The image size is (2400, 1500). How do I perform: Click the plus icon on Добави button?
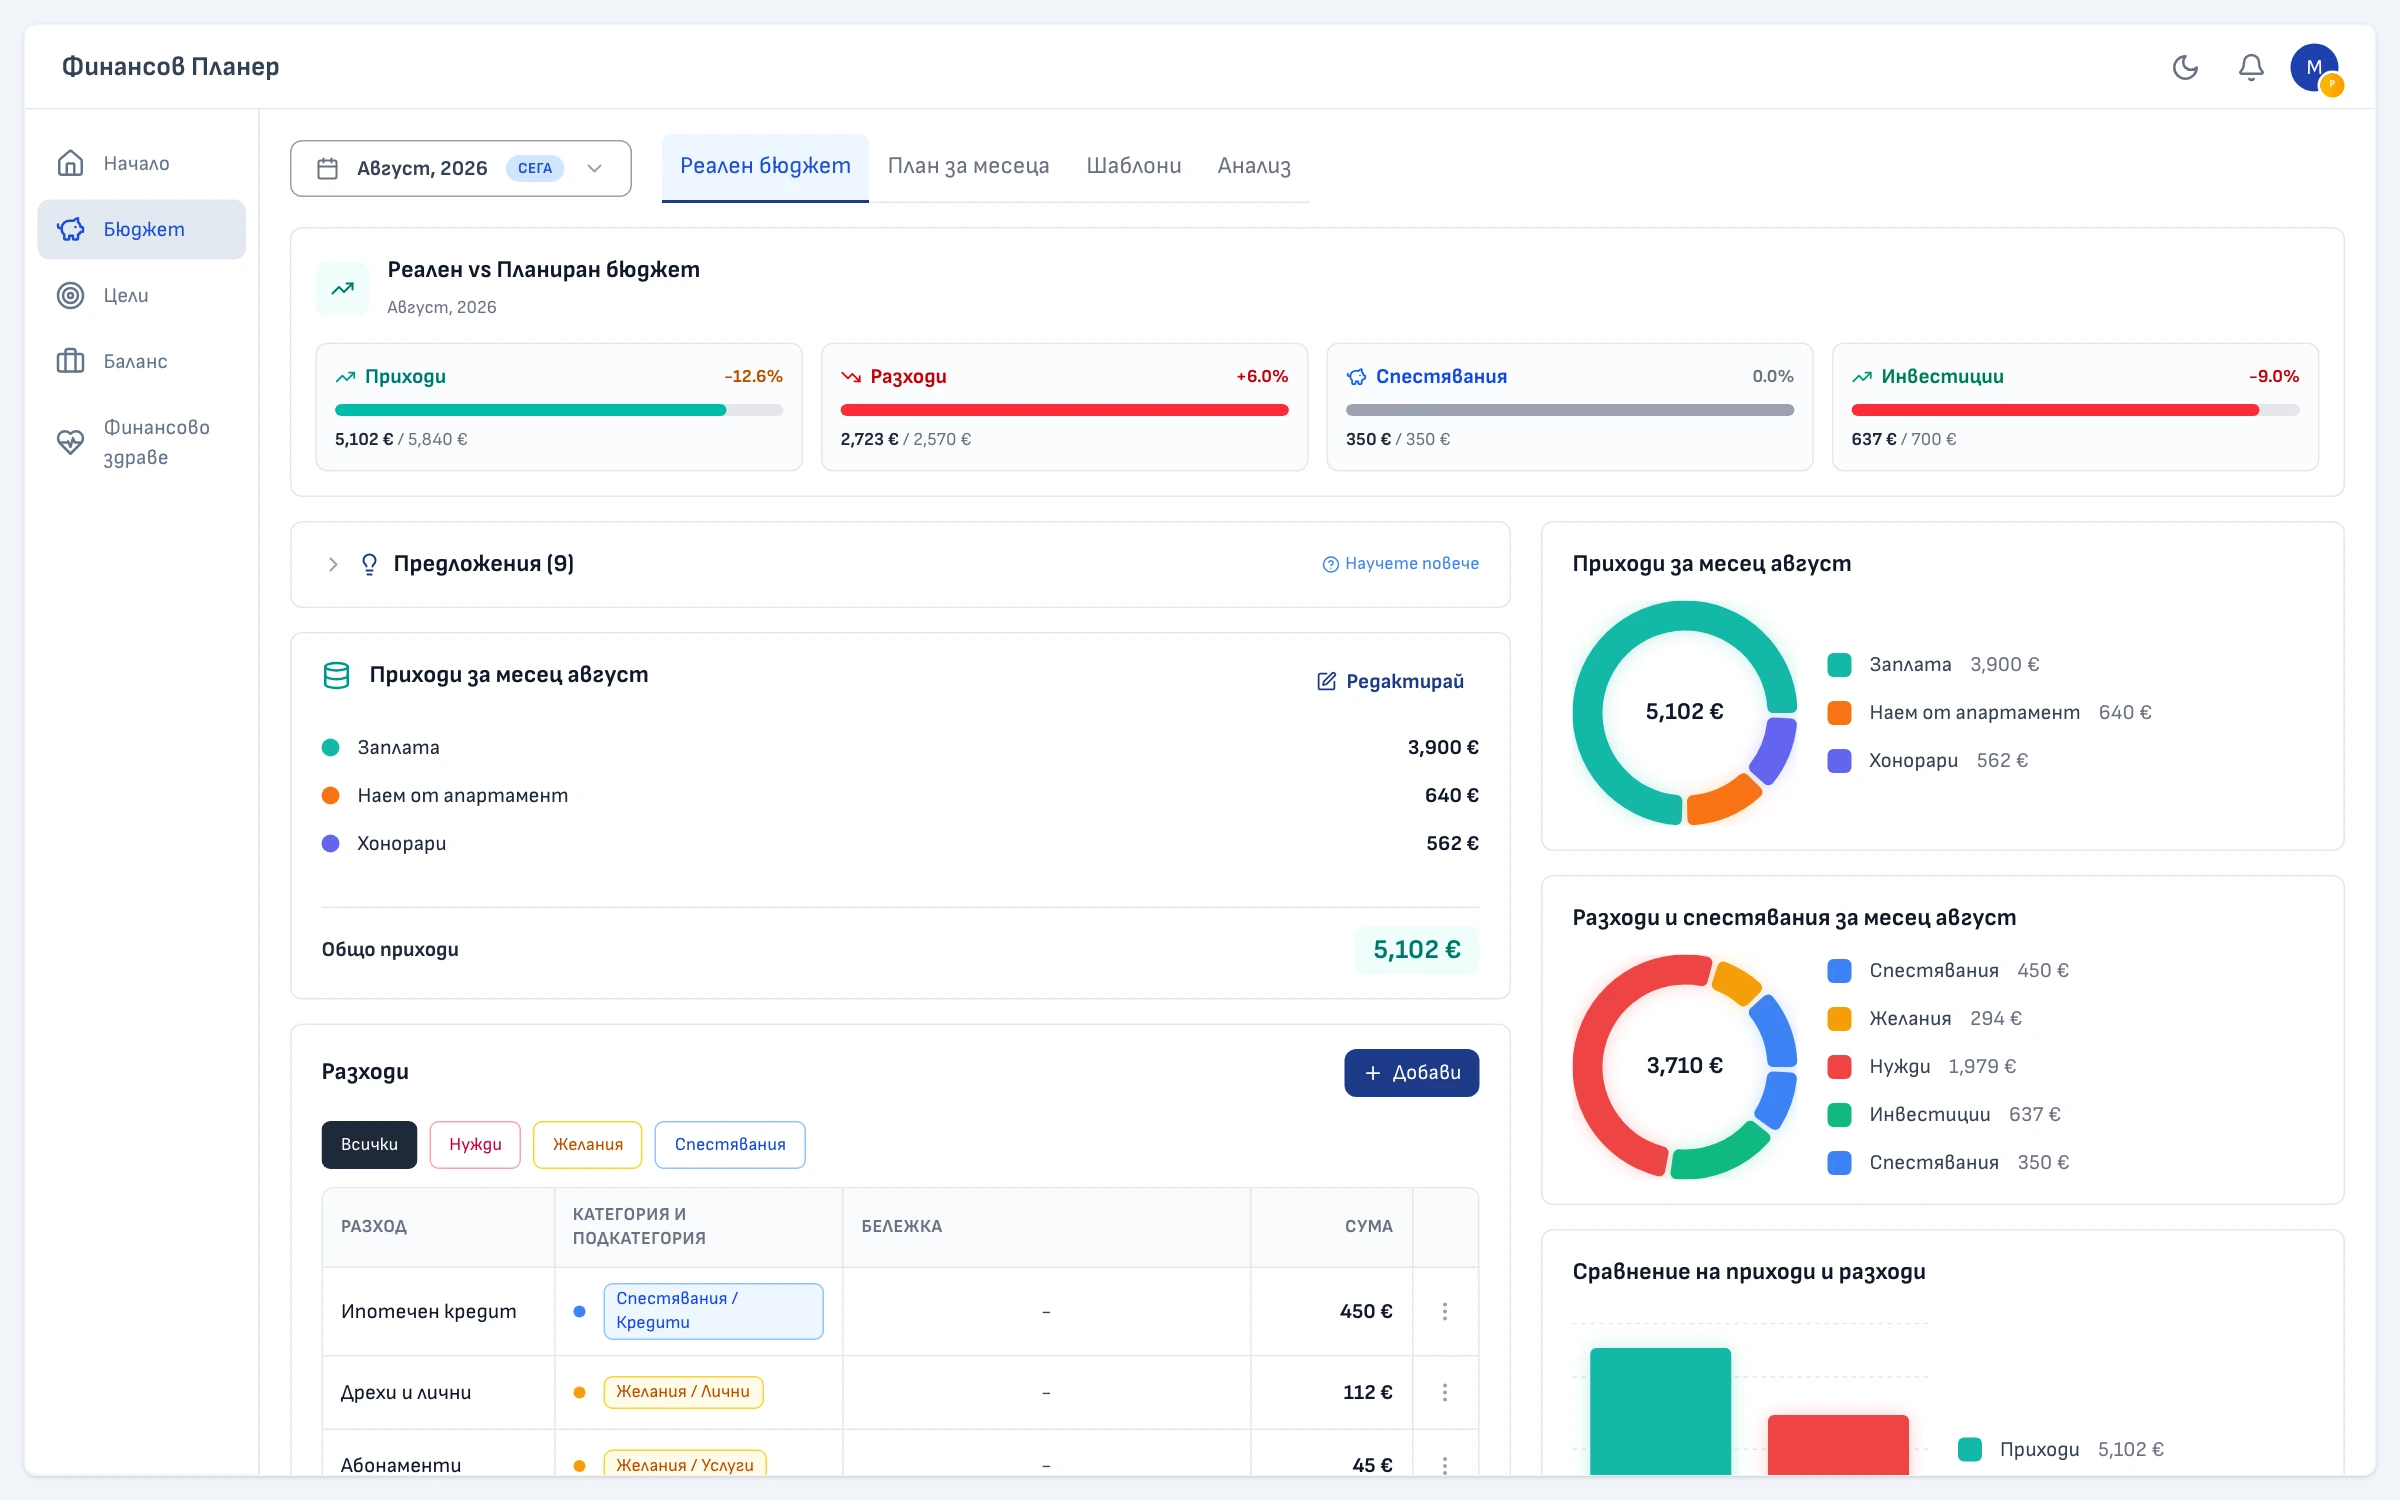coord(1373,1073)
